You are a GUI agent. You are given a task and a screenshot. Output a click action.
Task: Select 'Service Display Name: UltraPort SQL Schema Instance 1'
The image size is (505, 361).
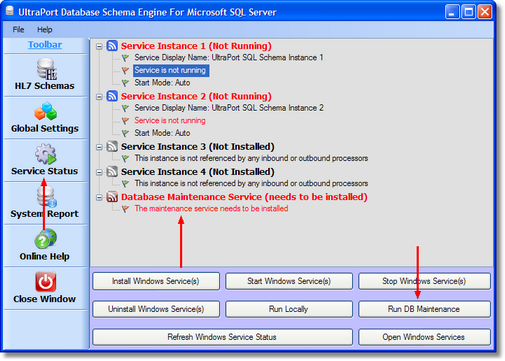[229, 58]
